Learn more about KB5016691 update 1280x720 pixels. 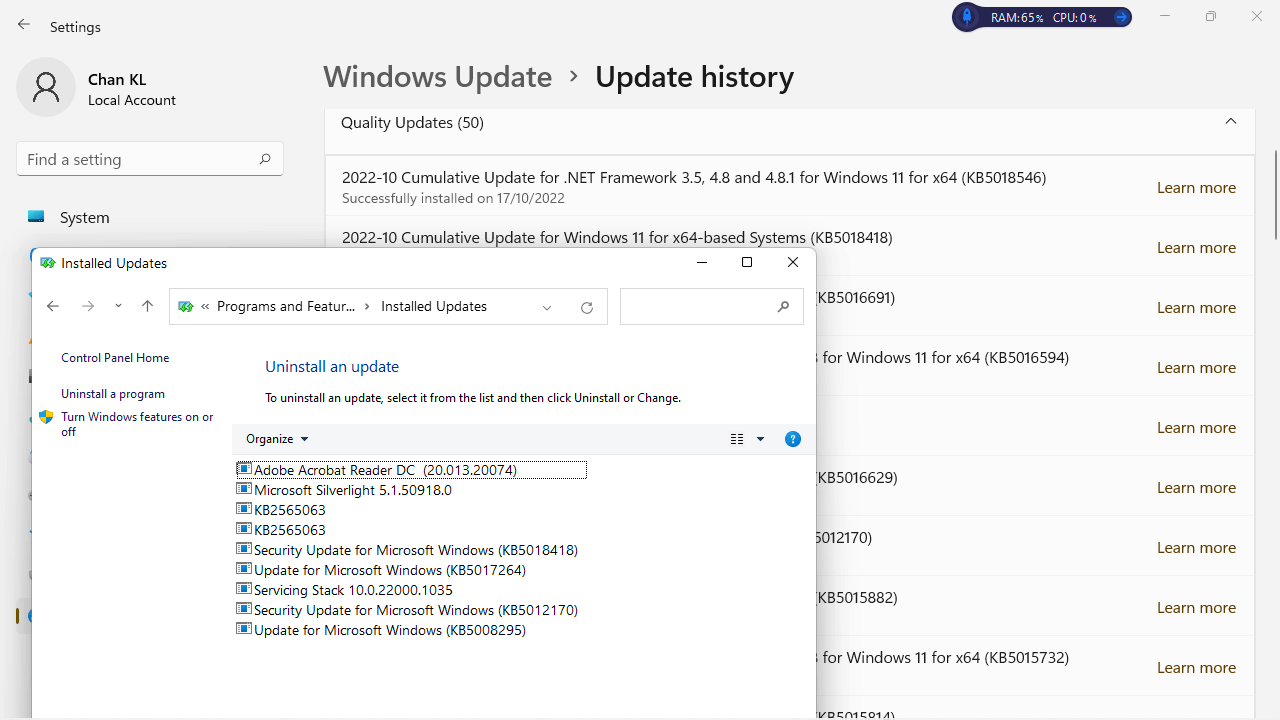click(1196, 308)
